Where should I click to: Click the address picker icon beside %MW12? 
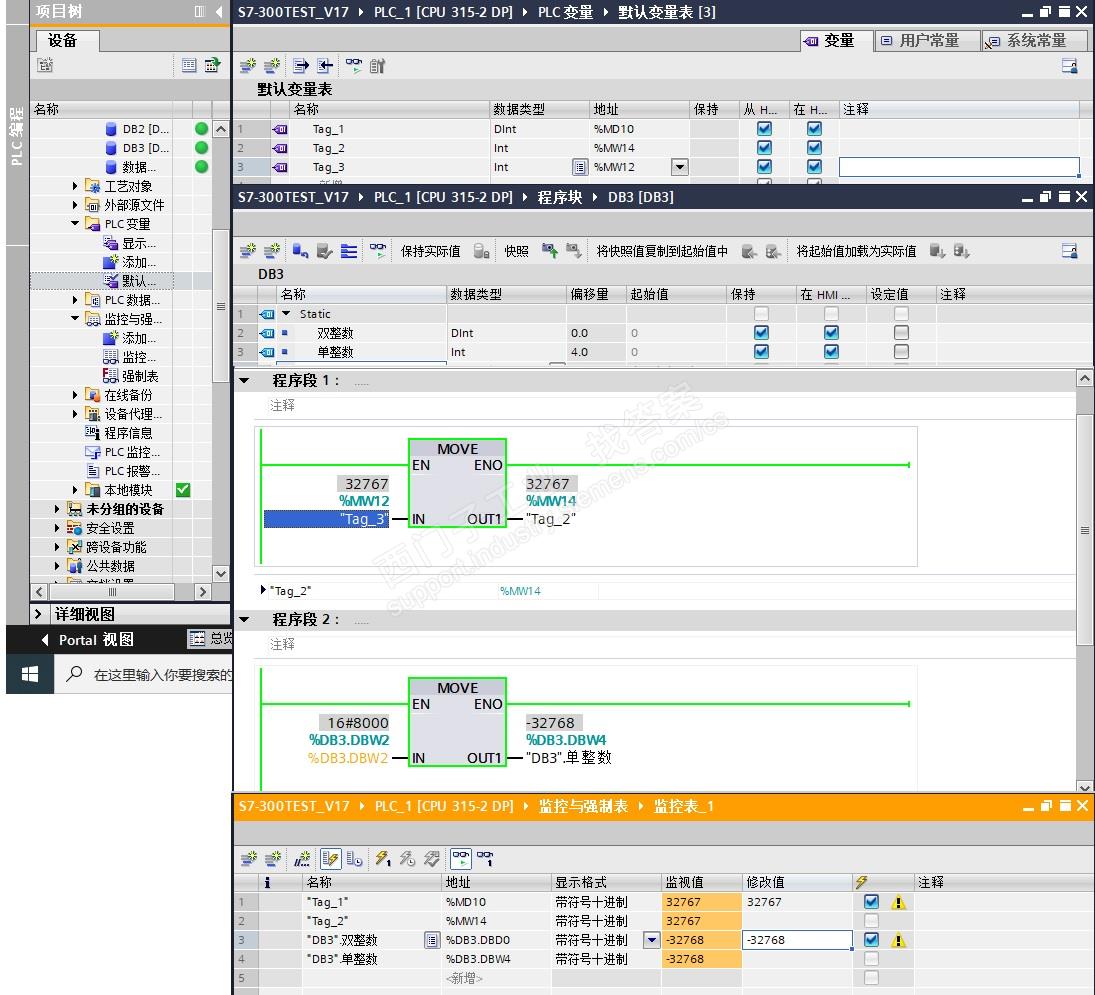[x=579, y=167]
